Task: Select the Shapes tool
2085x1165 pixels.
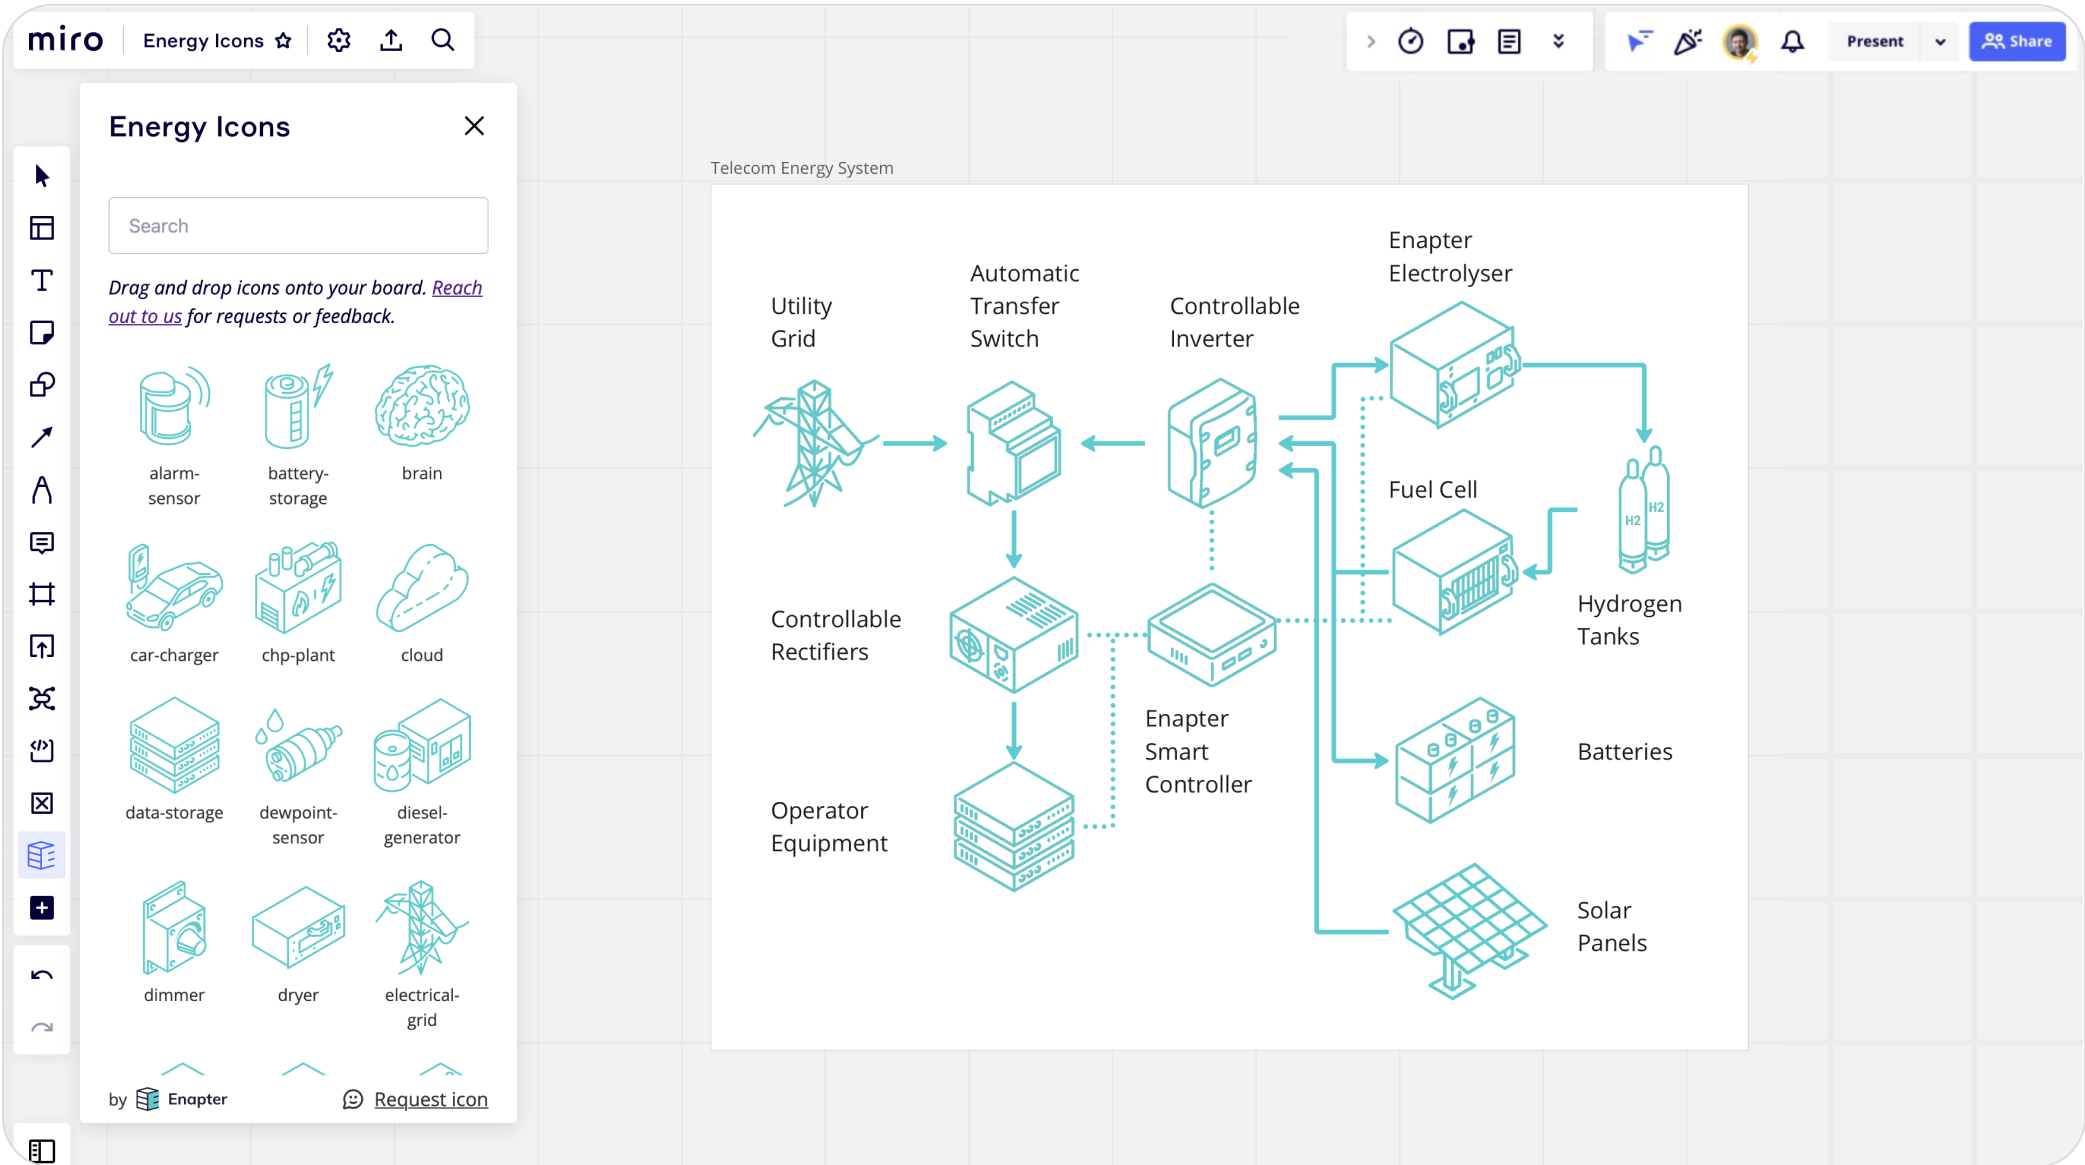Action: point(41,385)
